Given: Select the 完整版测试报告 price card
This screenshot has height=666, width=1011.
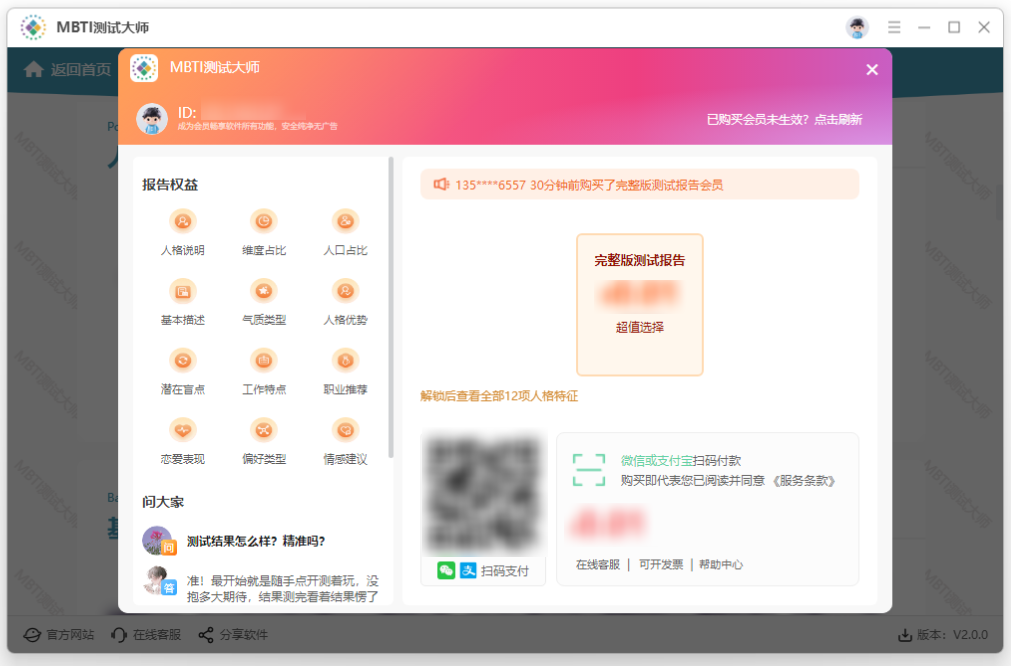Looking at the screenshot, I should [639, 305].
